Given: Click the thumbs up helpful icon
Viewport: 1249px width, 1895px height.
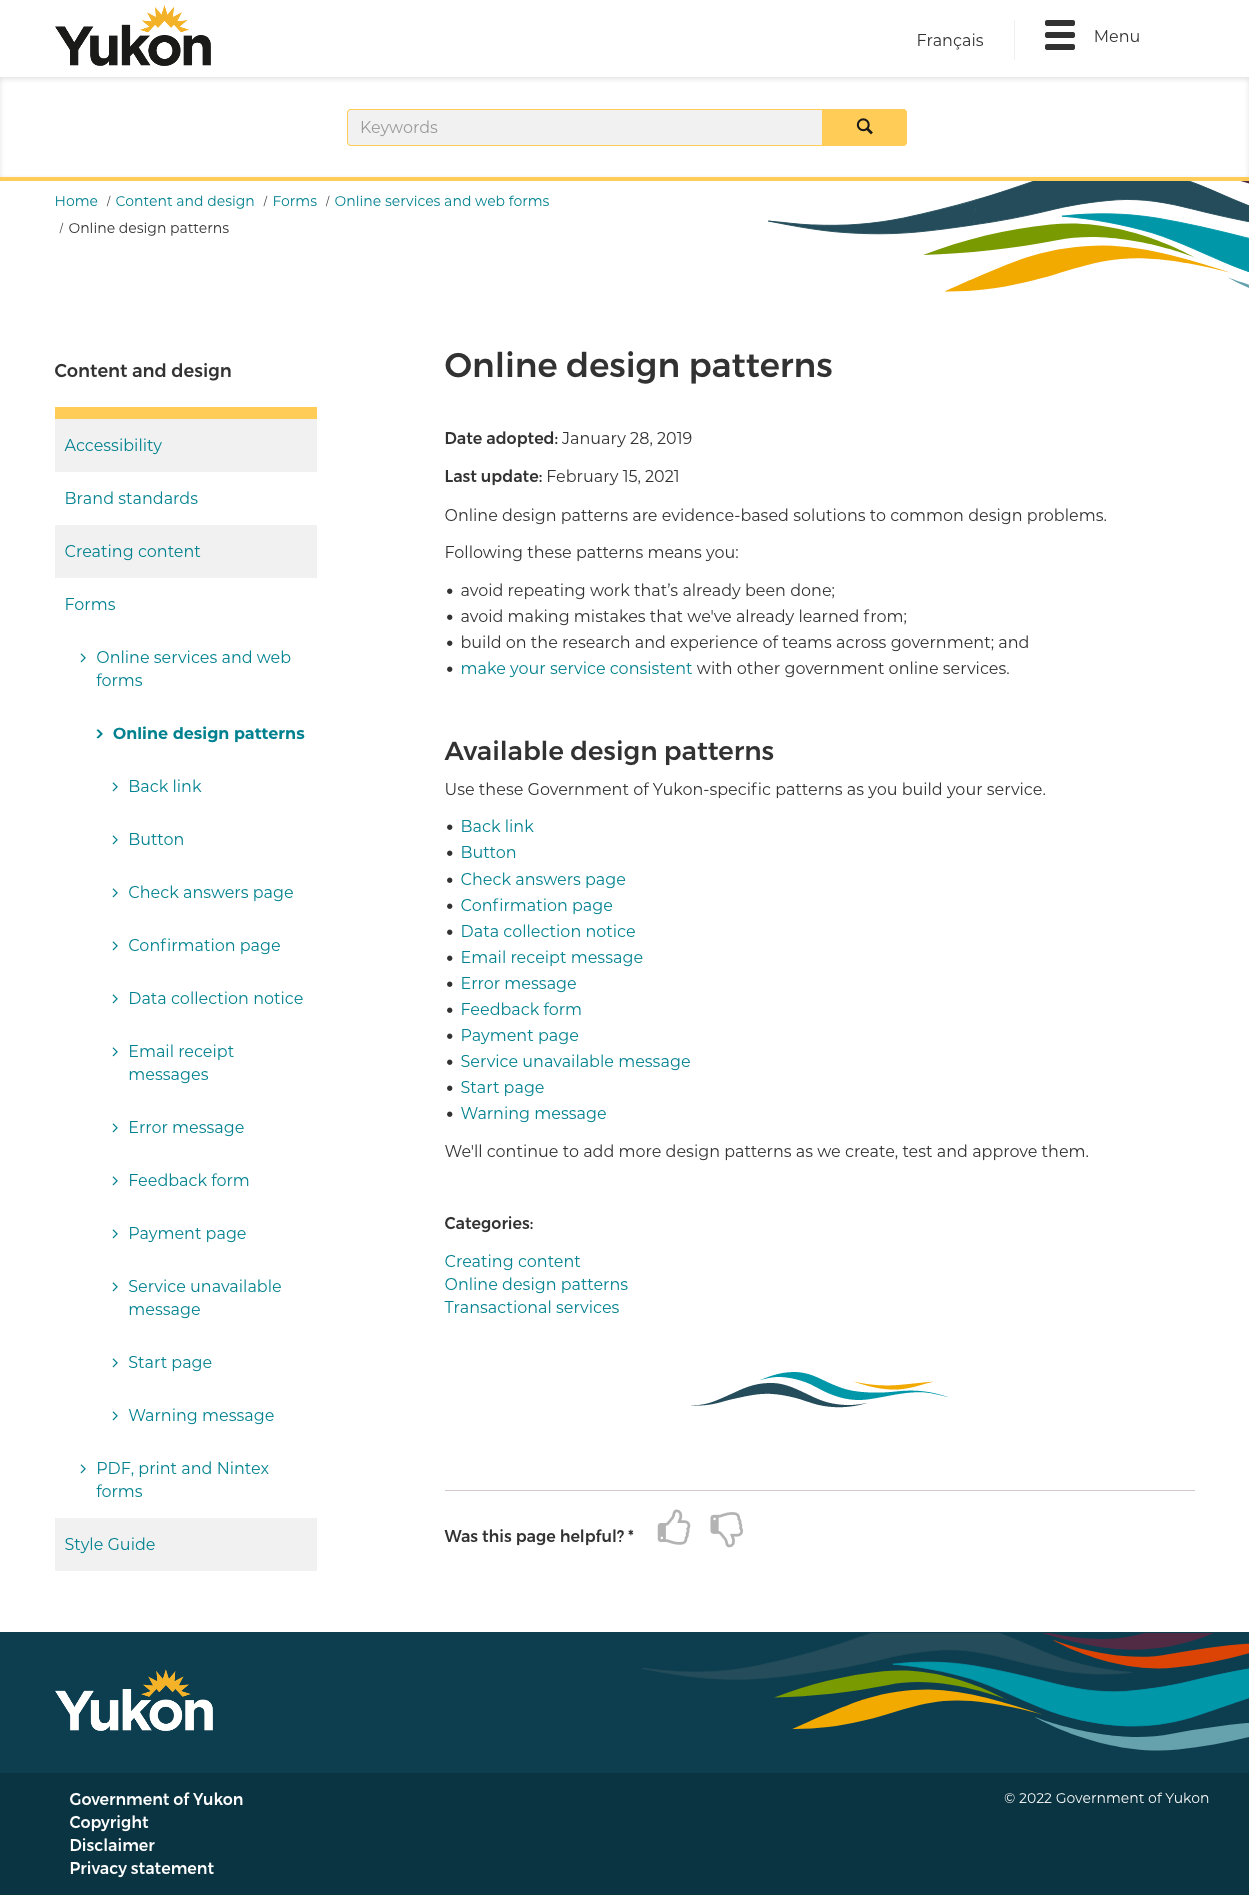Looking at the screenshot, I should click(x=674, y=1528).
